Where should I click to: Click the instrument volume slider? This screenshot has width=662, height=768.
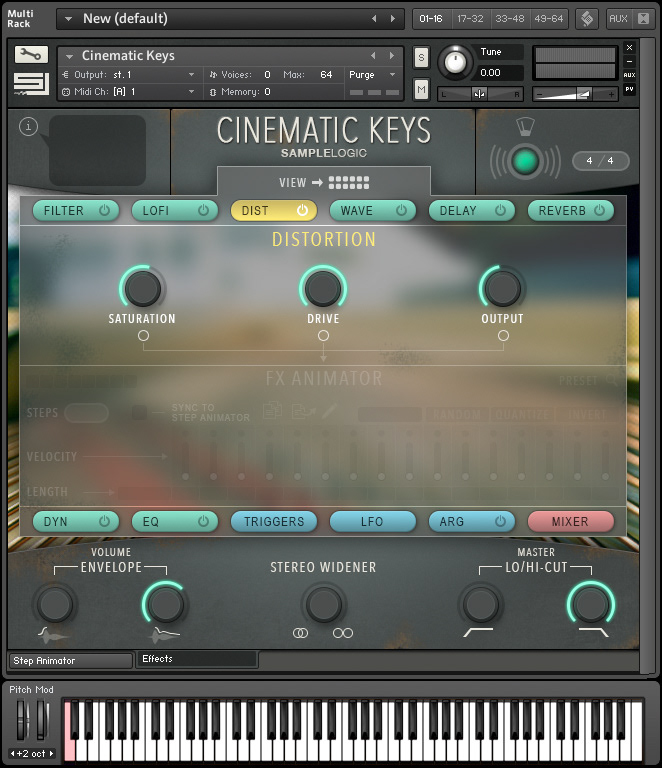pyautogui.click(x=576, y=94)
